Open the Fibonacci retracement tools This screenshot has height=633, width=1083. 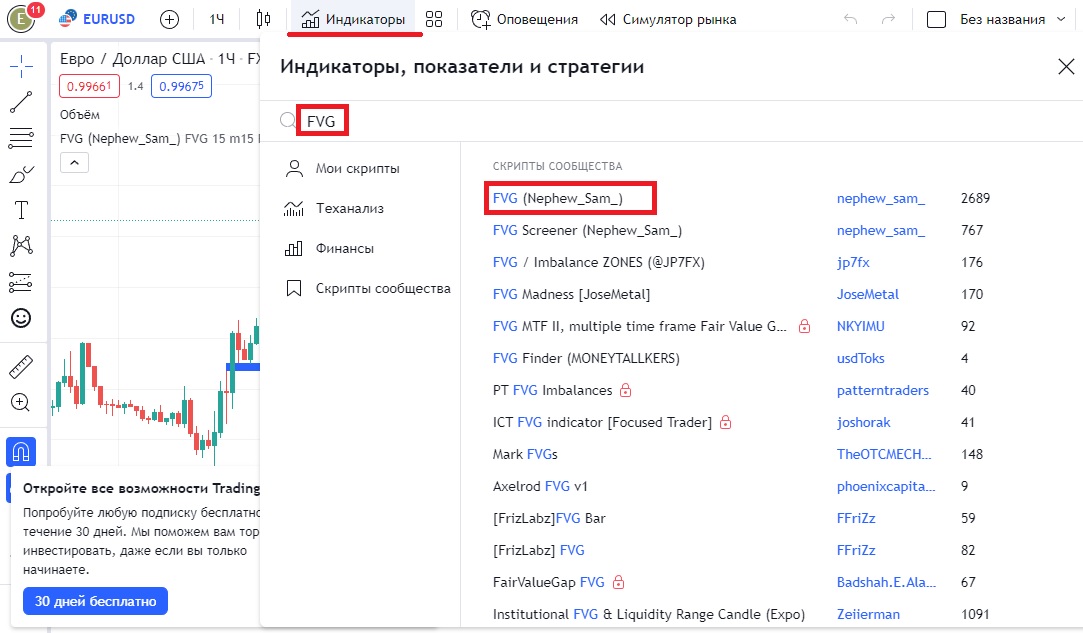[x=21, y=138]
